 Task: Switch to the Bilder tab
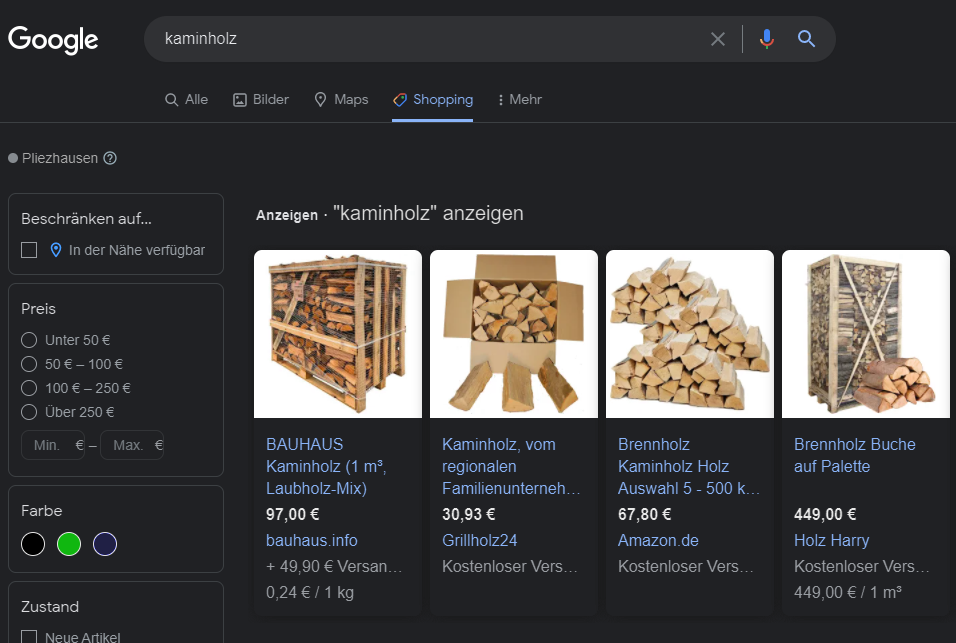click(x=261, y=99)
